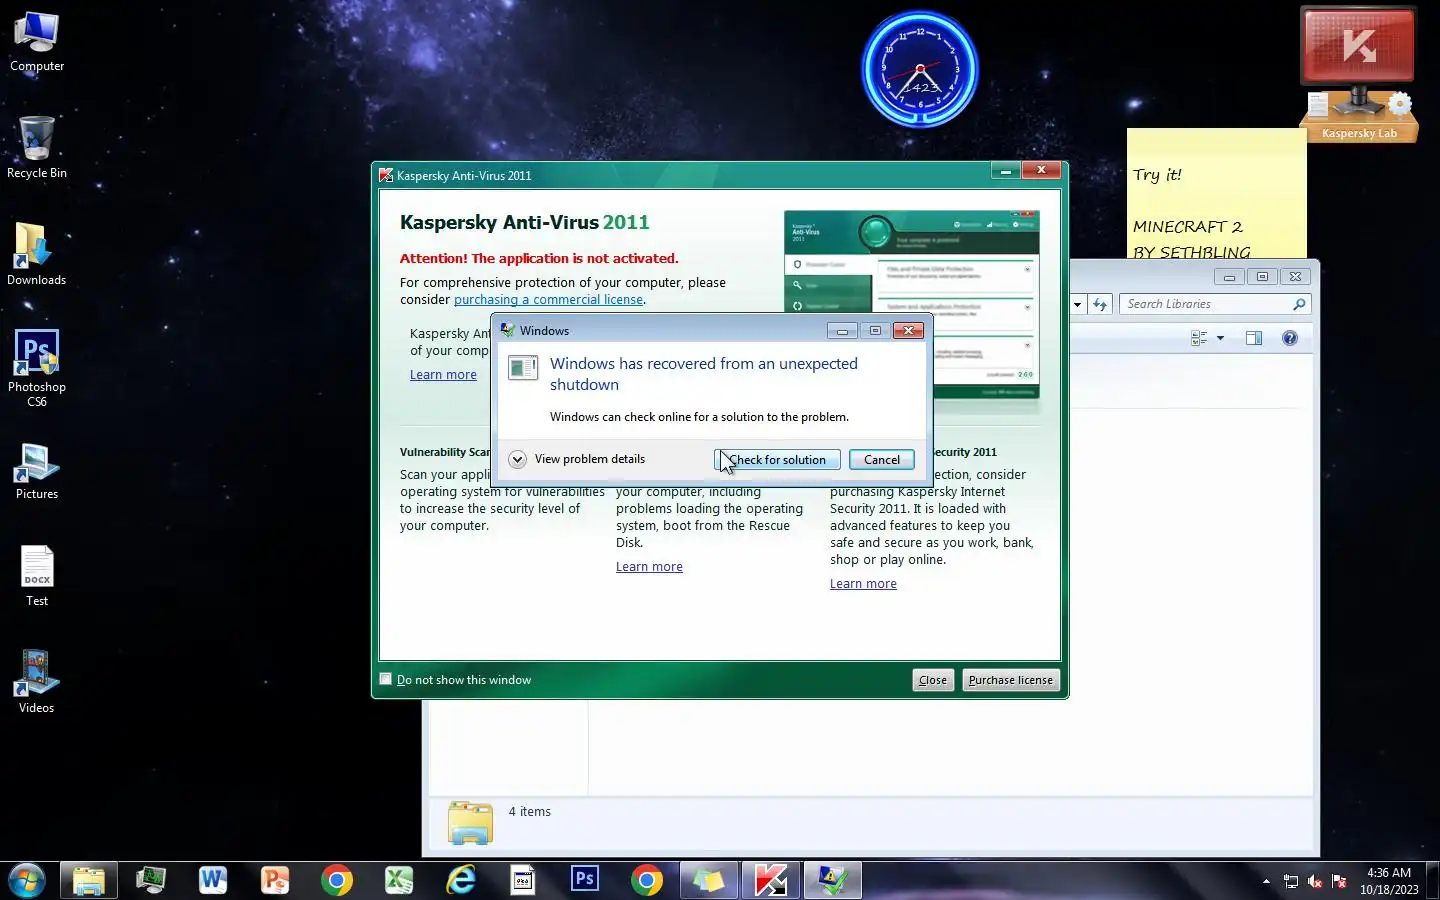Image resolution: width=1440 pixels, height=900 pixels.
Task: Maximize the Explorer Libraries window
Action: [x=1262, y=277]
